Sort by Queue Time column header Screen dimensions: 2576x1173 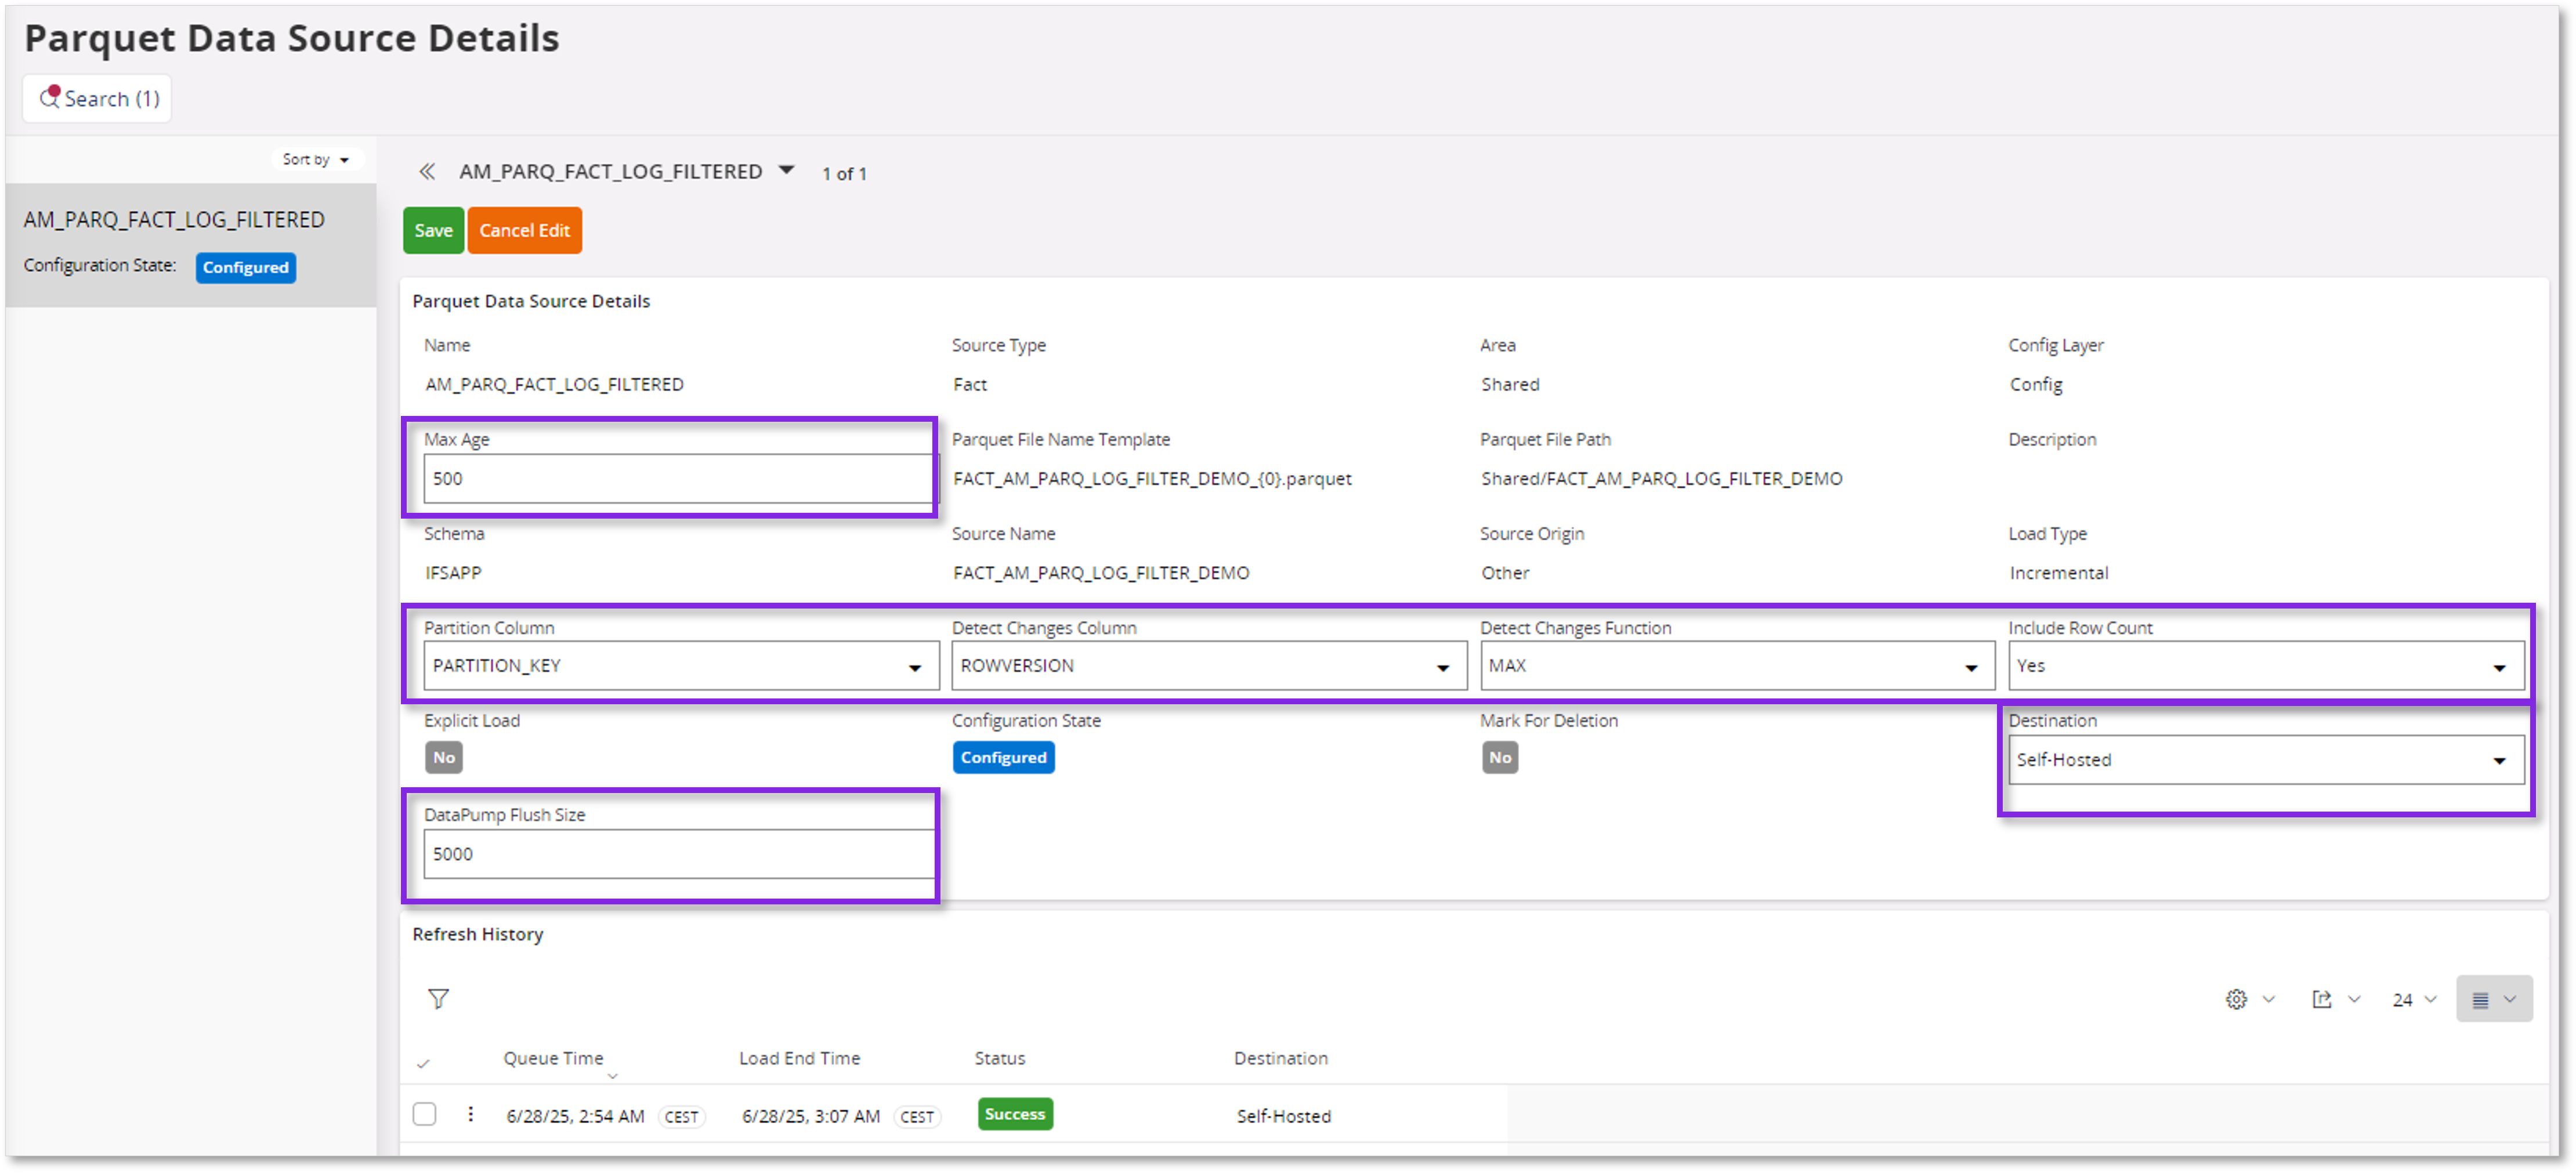[x=553, y=1058]
